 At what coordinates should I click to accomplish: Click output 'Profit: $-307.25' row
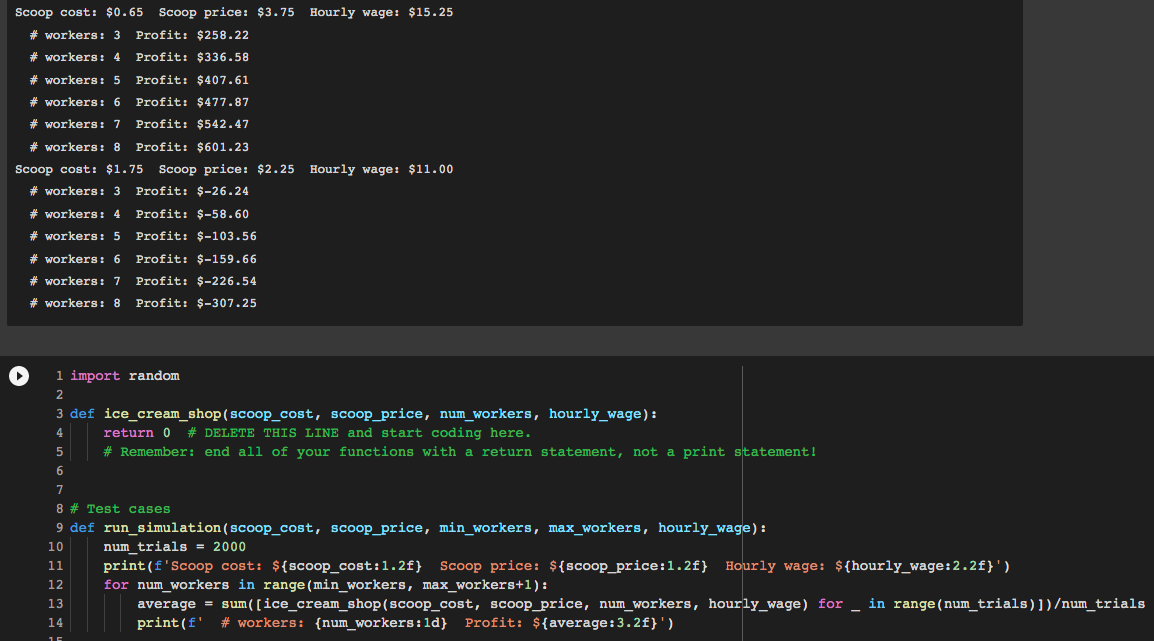coord(144,303)
